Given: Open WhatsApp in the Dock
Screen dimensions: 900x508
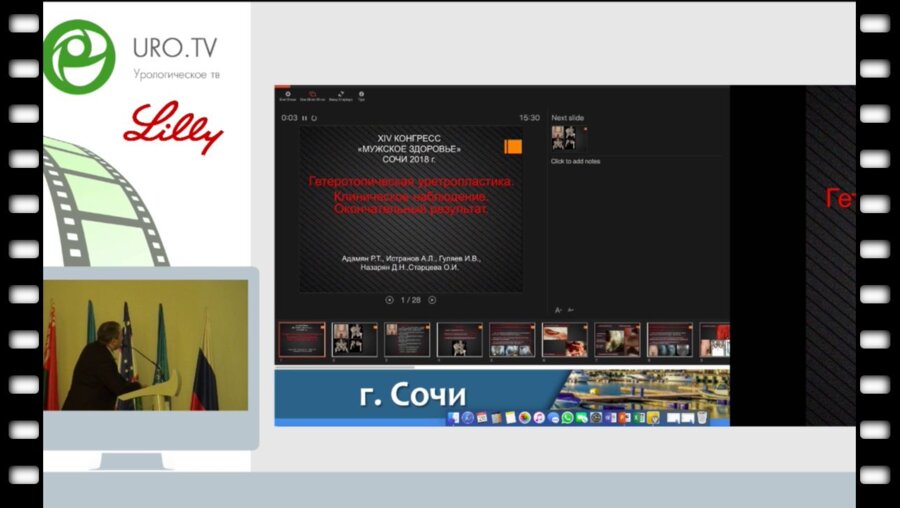Looking at the screenshot, I should [x=567, y=417].
